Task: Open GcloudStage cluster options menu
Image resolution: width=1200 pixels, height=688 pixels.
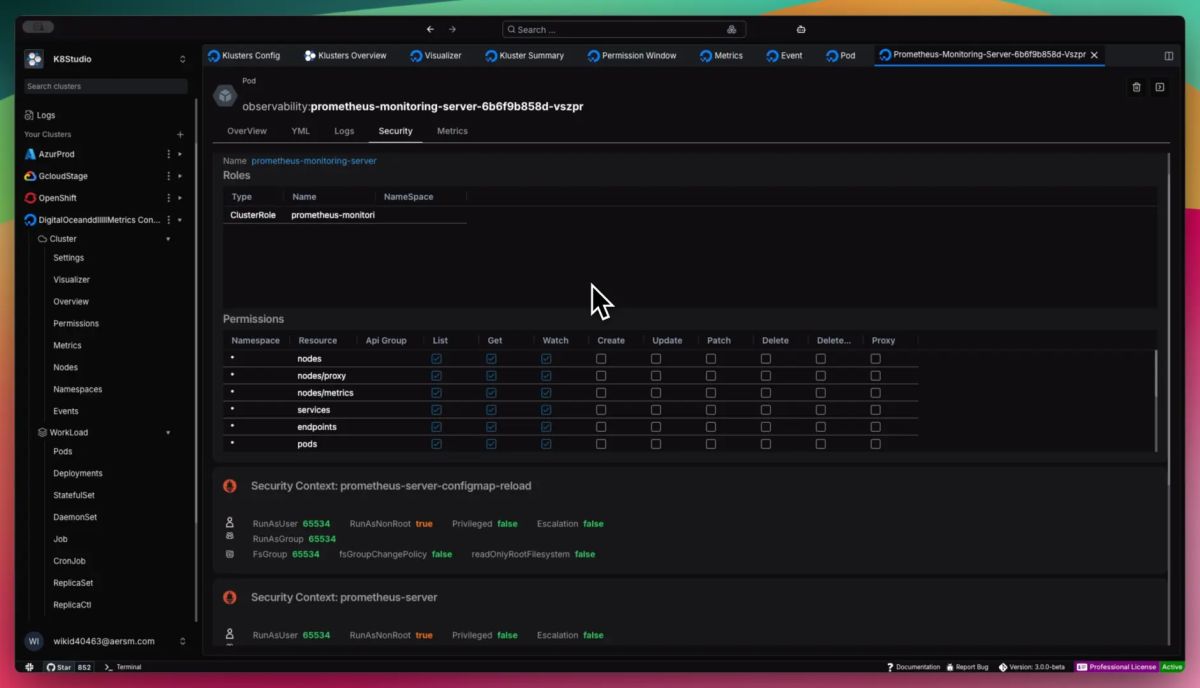Action: click(168, 176)
